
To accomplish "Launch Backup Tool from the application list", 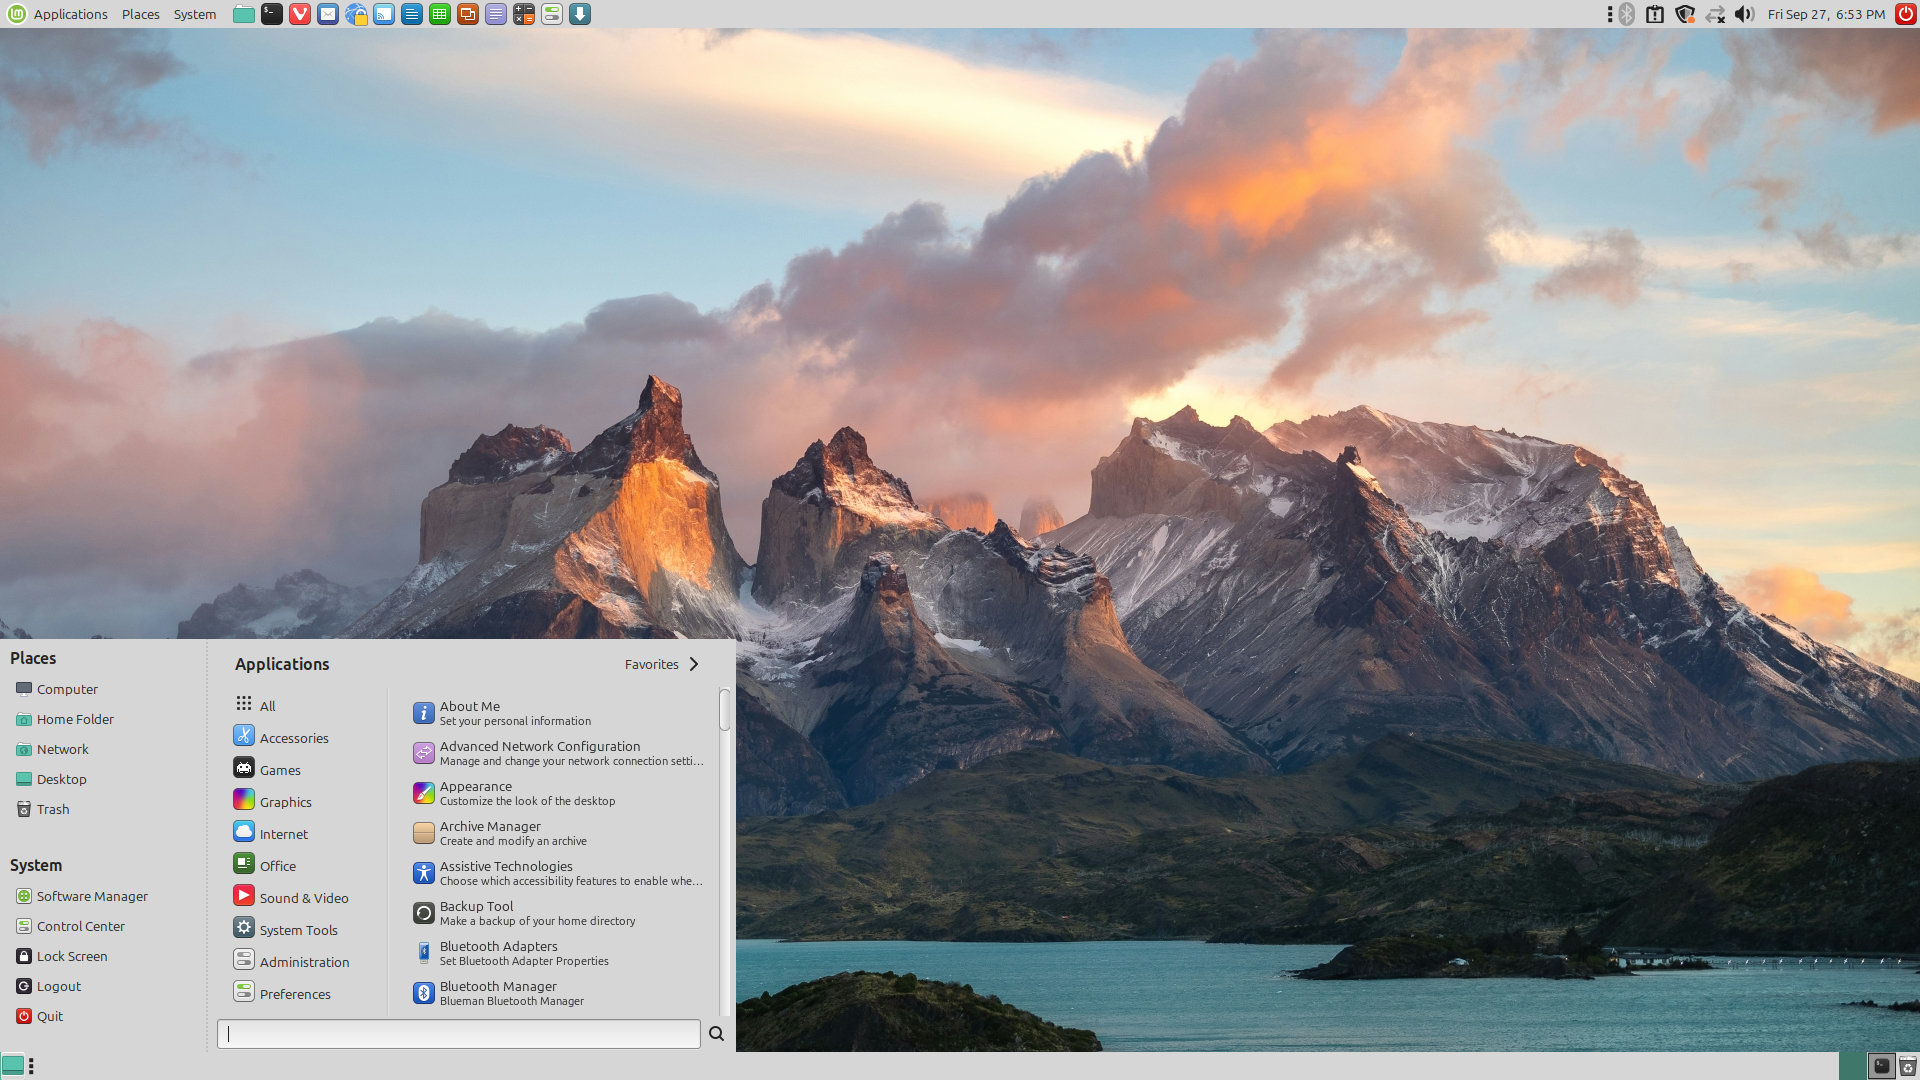I will tap(476, 912).
